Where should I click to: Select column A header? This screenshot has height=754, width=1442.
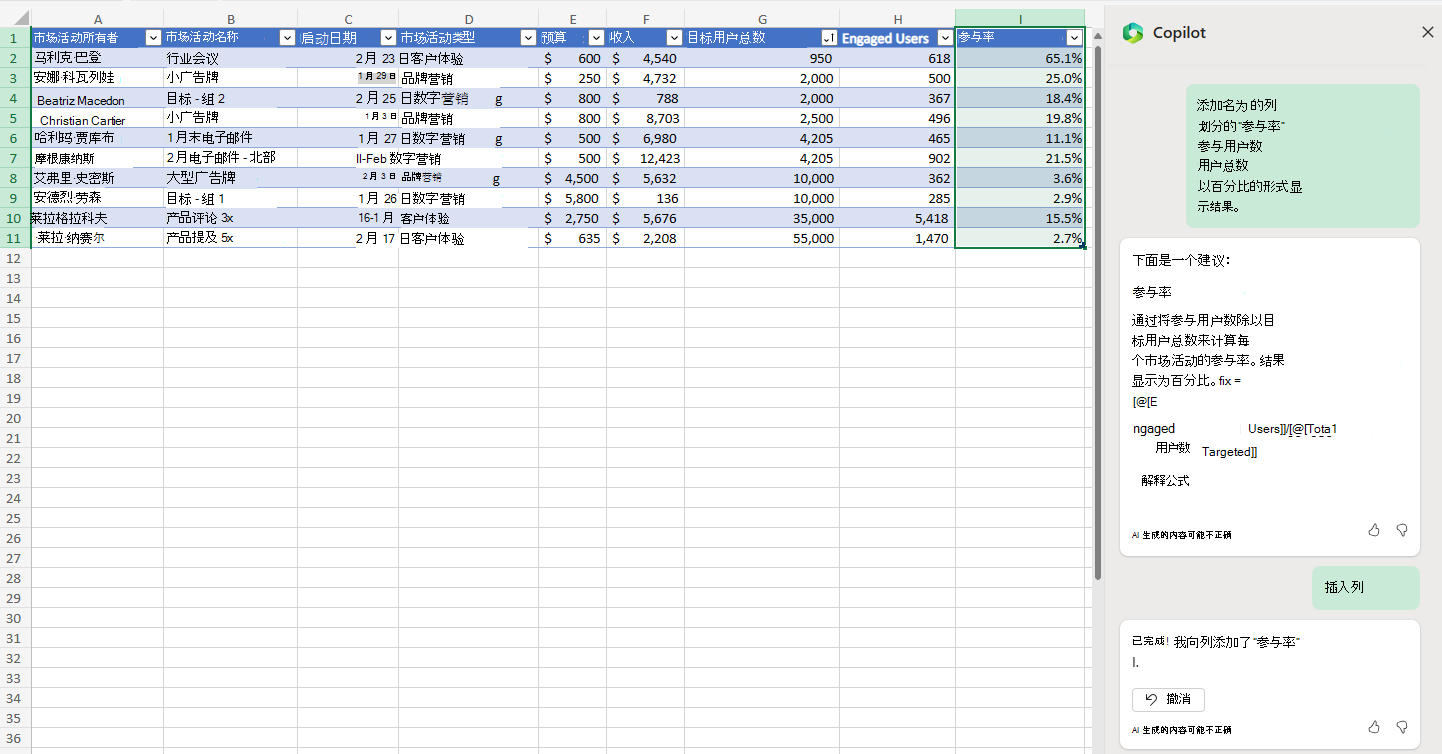97,19
